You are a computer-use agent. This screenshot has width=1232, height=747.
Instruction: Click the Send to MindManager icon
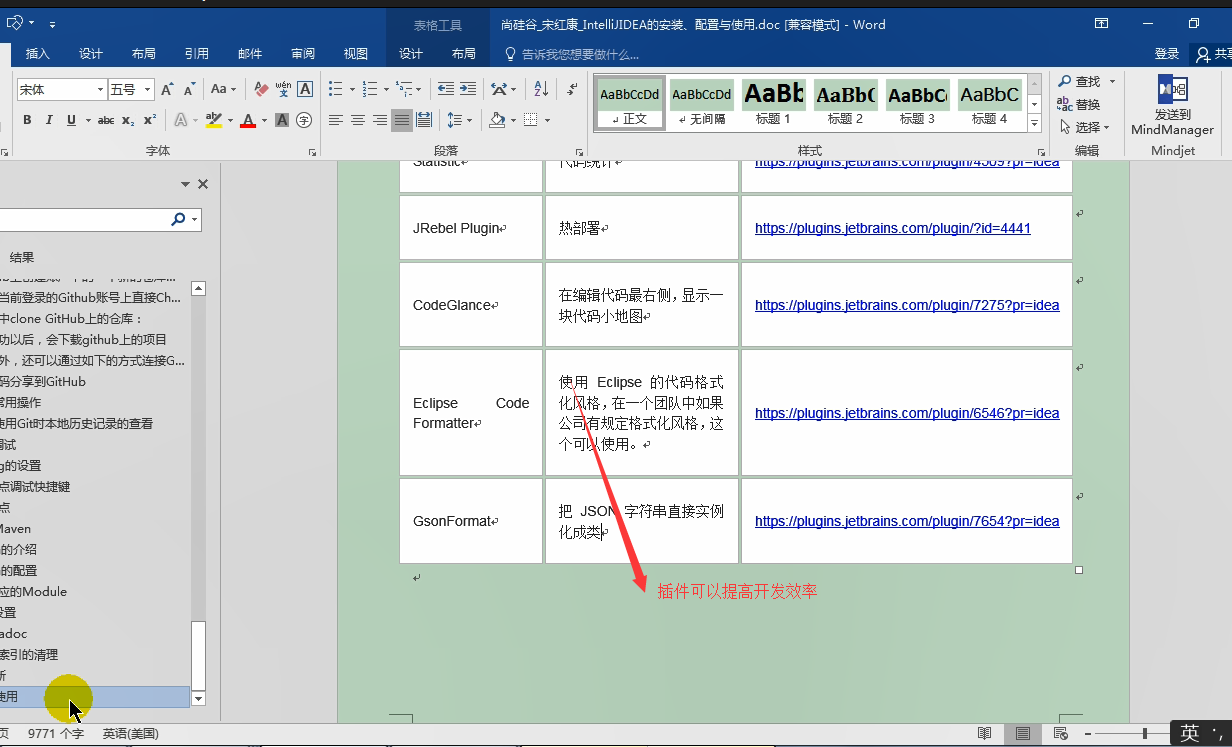pyautogui.click(x=1172, y=90)
